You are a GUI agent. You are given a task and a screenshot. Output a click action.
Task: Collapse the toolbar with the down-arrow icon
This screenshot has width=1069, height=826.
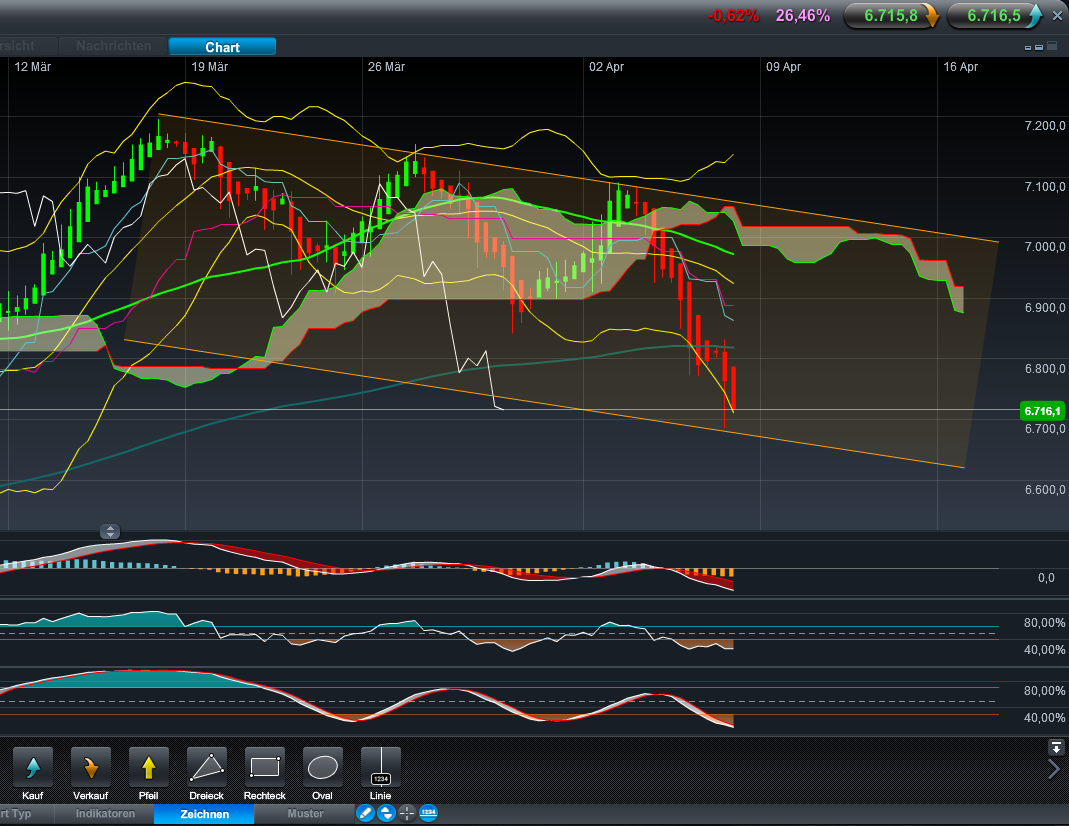[x=1056, y=748]
